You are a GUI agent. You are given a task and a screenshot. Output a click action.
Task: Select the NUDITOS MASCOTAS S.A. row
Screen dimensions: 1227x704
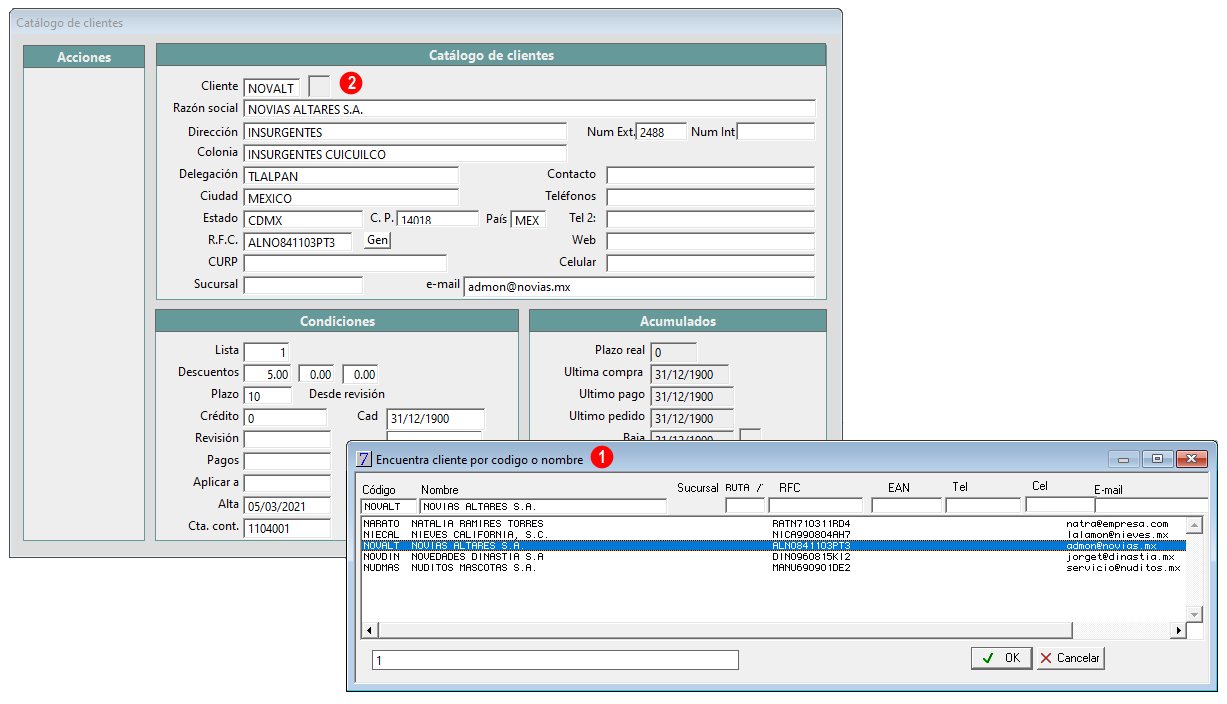click(x=773, y=568)
